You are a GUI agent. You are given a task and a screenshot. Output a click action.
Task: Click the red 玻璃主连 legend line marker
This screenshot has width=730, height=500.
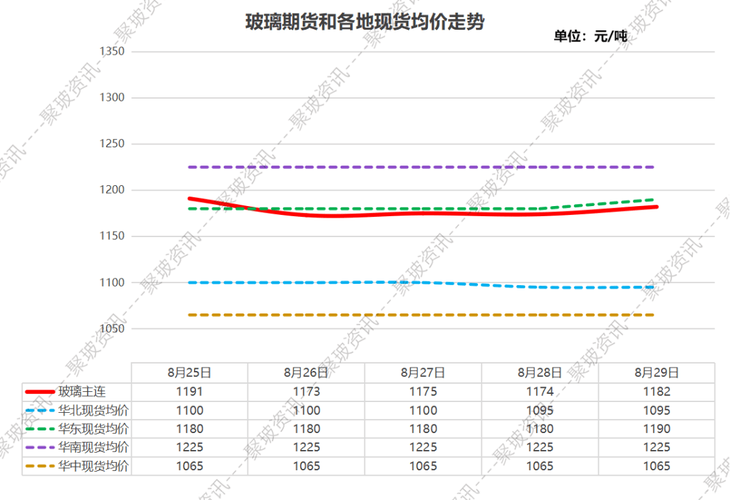coord(38,392)
